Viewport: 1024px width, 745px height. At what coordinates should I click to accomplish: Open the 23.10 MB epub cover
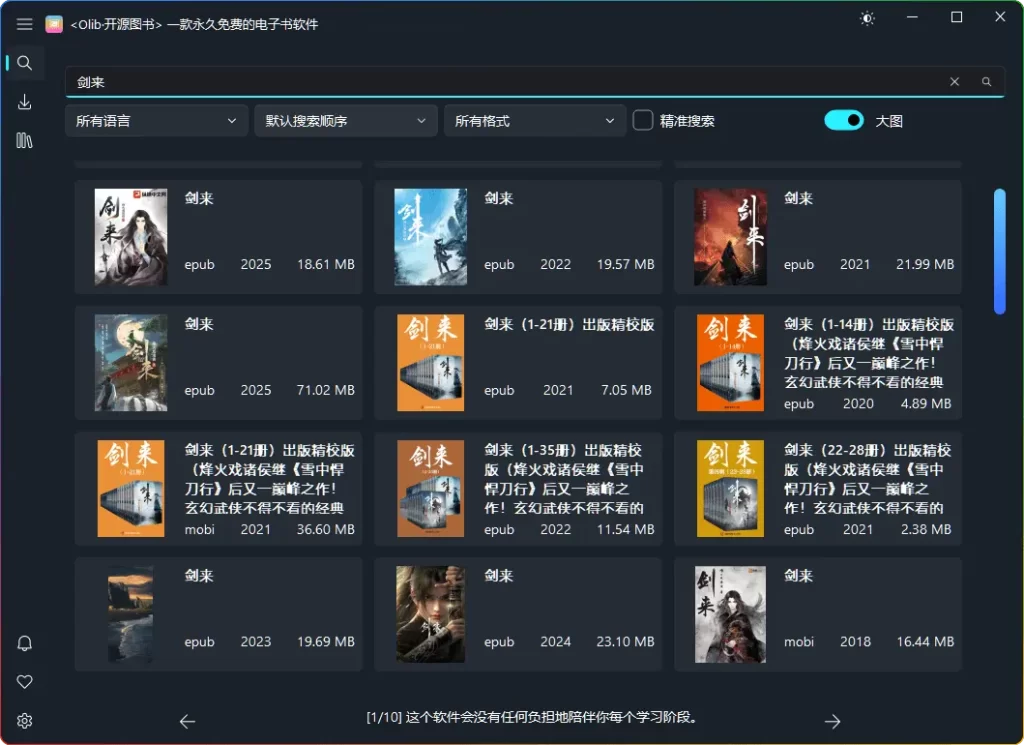(x=430, y=614)
